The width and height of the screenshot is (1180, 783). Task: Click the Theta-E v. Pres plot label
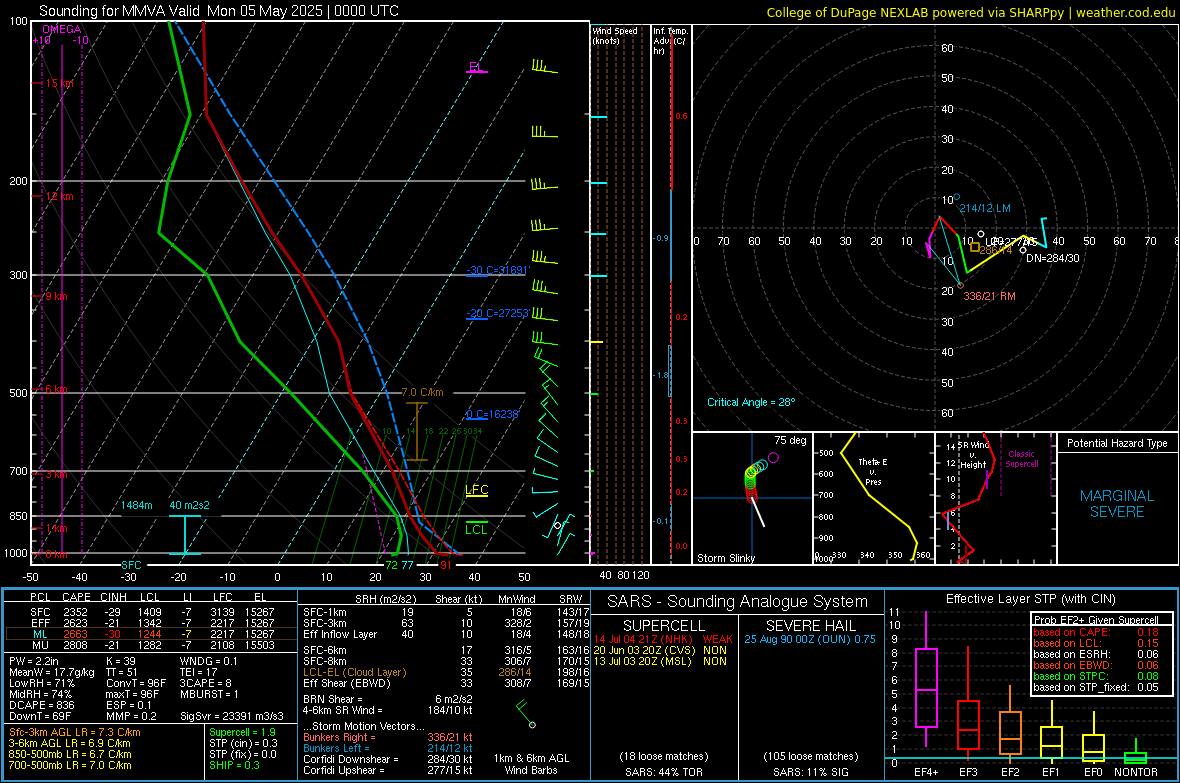coord(873,471)
